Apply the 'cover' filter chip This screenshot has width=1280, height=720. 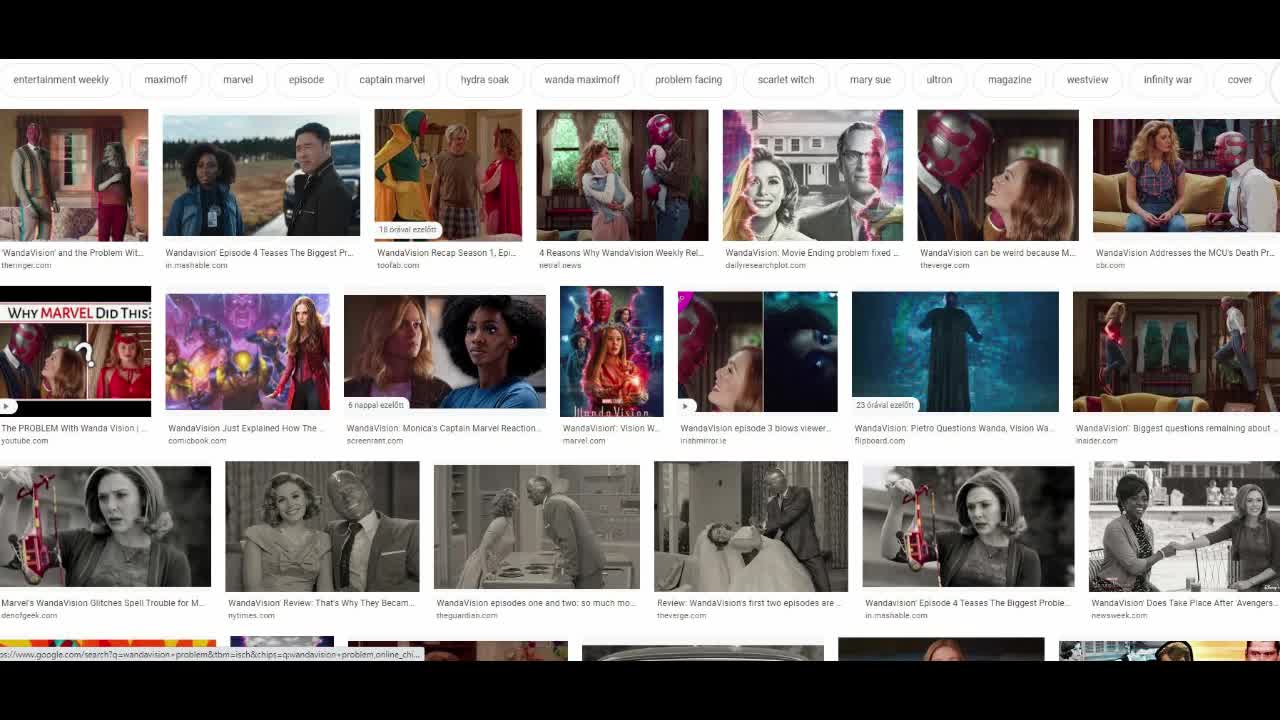click(1240, 80)
